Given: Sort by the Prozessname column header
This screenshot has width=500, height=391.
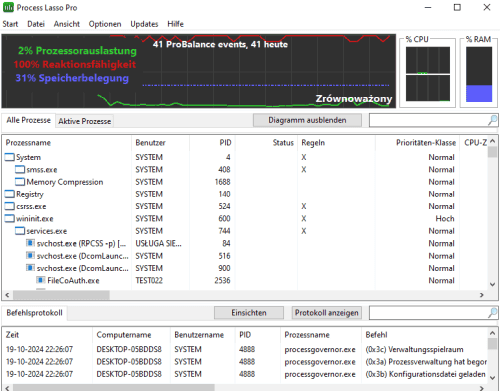Looking at the screenshot, I should click(67, 143).
